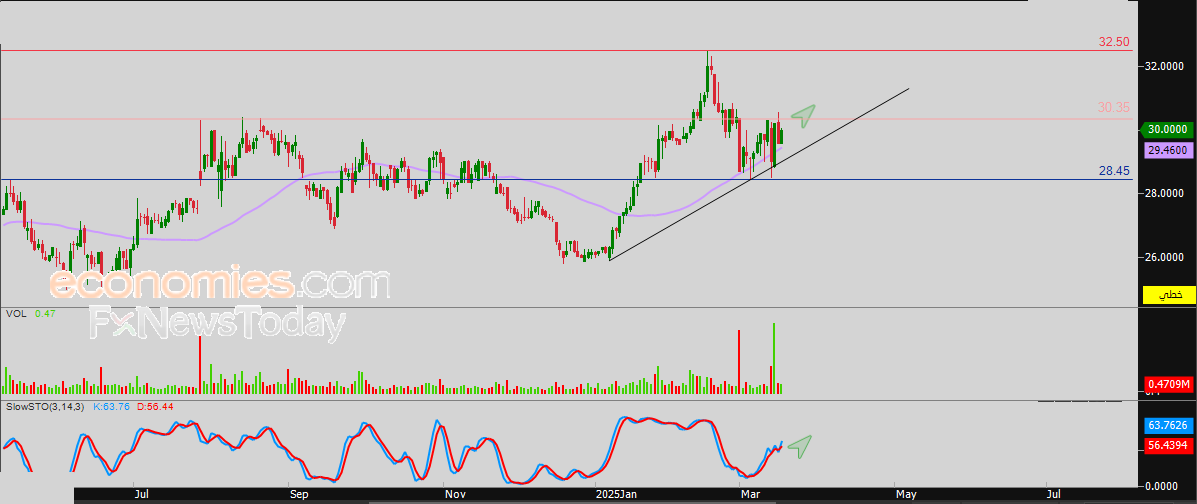Click the 32.0000 price axis value
The width and height of the screenshot is (1197, 504).
pyautogui.click(x=1166, y=67)
